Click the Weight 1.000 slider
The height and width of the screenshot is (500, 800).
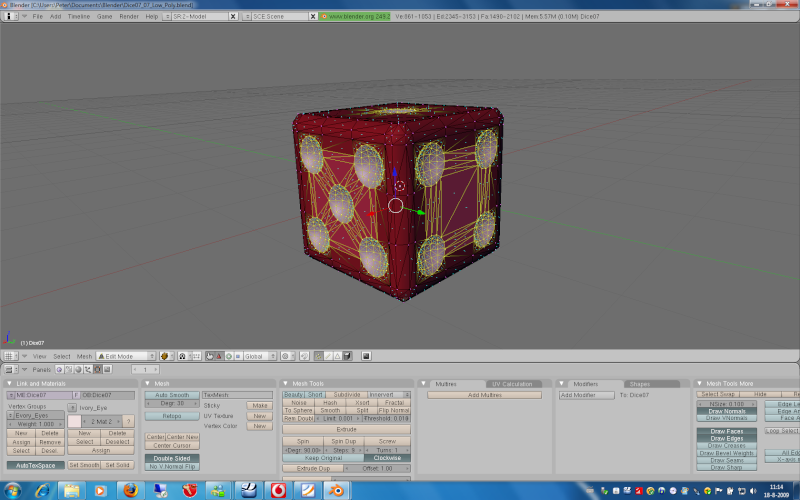[36, 424]
